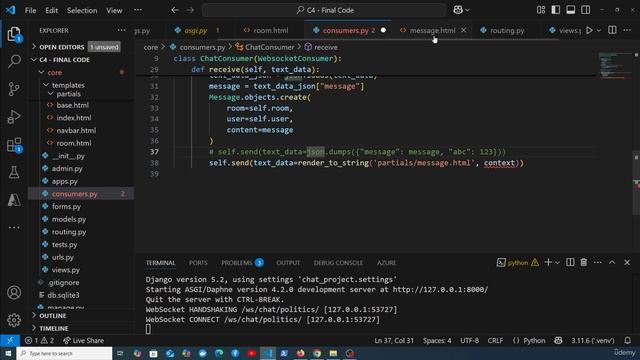640x360 pixels.
Task: Expand the Open Editors section
Action: click(81, 47)
